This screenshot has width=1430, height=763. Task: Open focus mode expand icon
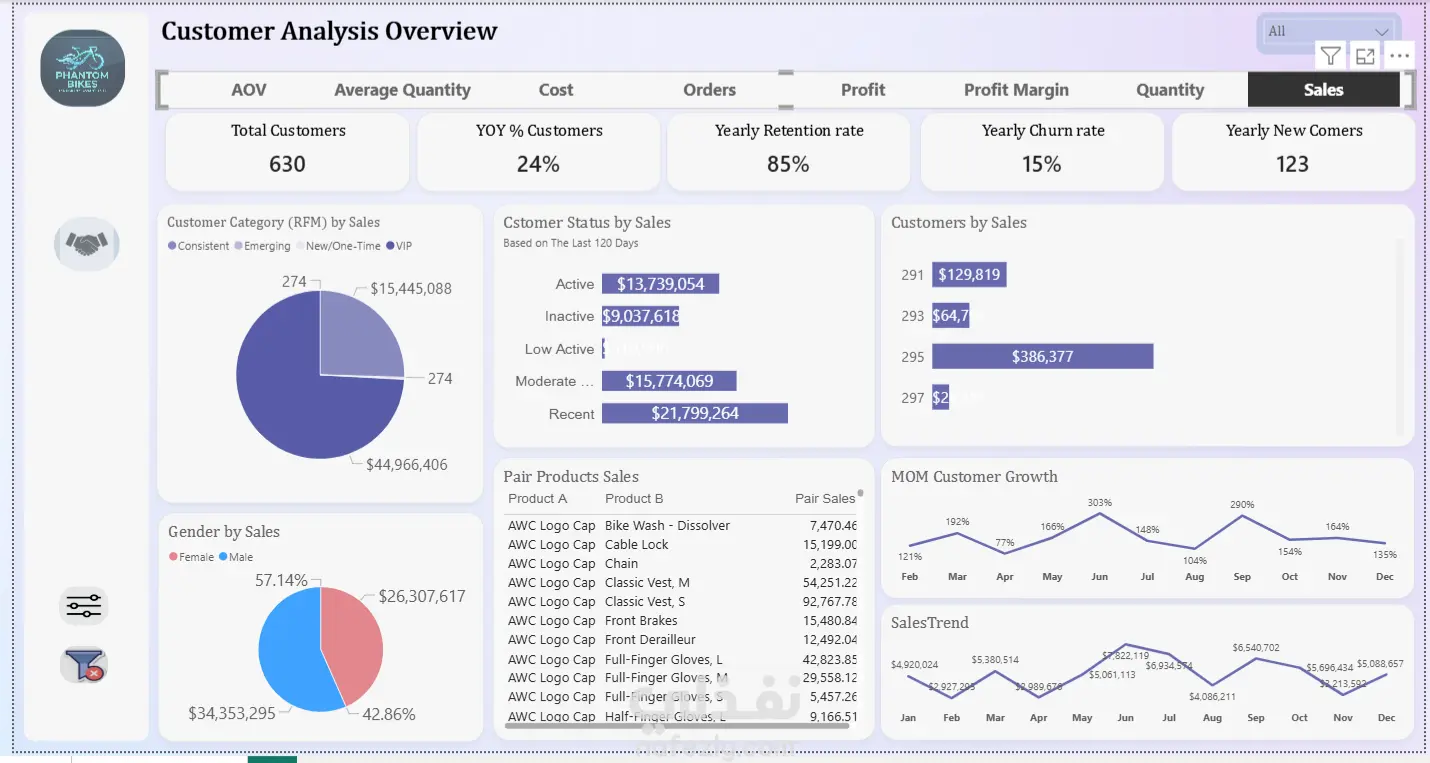coord(1365,56)
